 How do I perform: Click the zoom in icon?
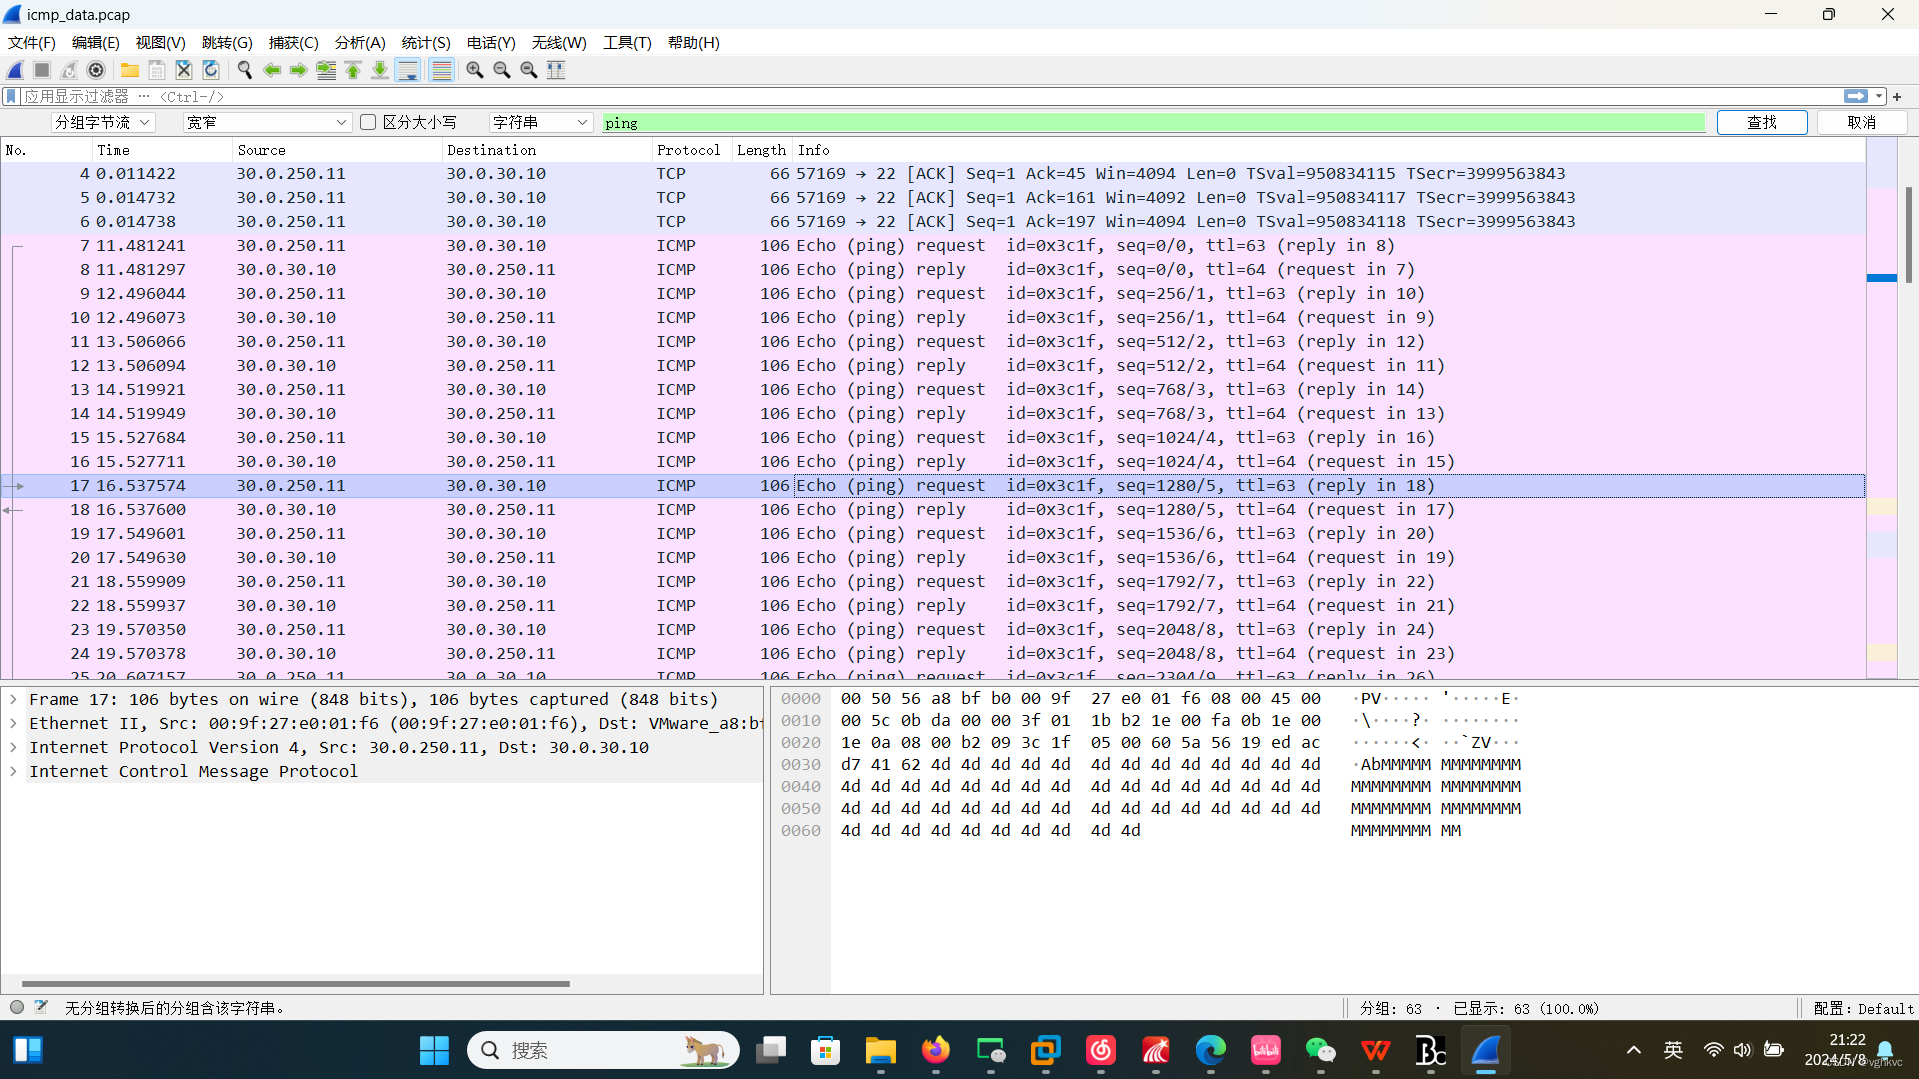click(x=475, y=70)
